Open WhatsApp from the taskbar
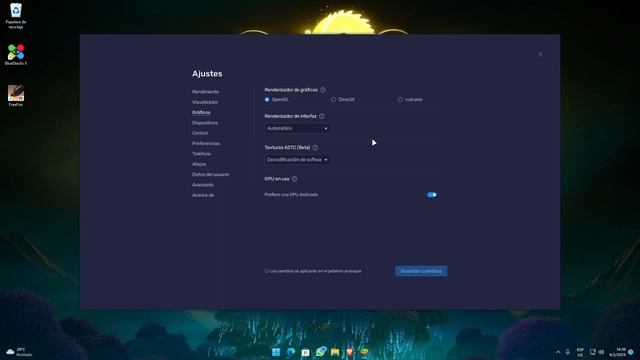Image resolution: width=640 pixels, height=360 pixels. click(x=321, y=351)
